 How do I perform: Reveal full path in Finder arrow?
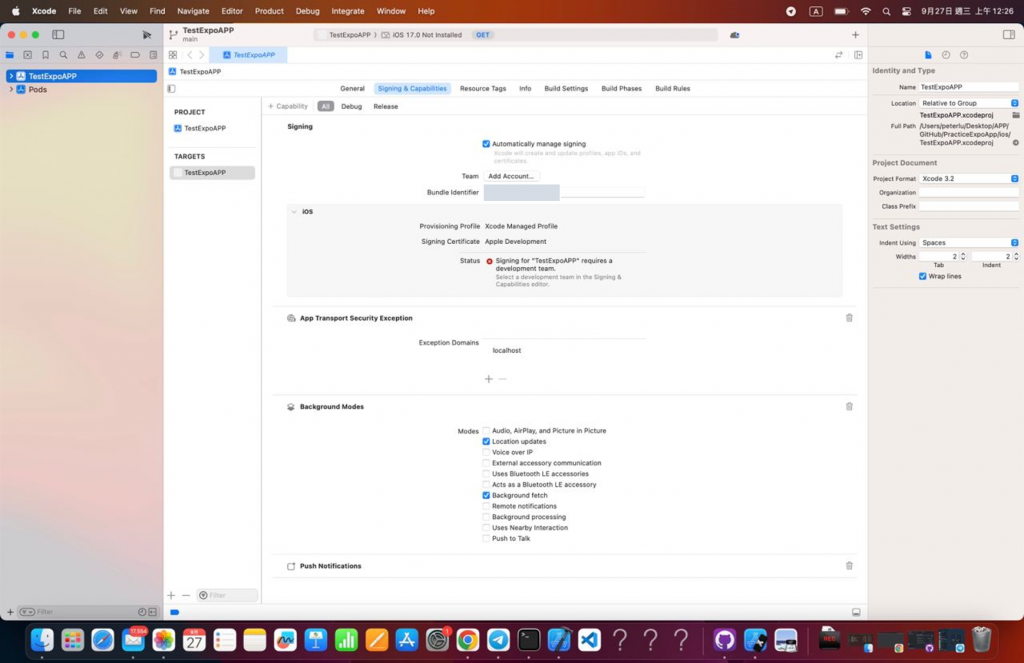pos(1016,142)
